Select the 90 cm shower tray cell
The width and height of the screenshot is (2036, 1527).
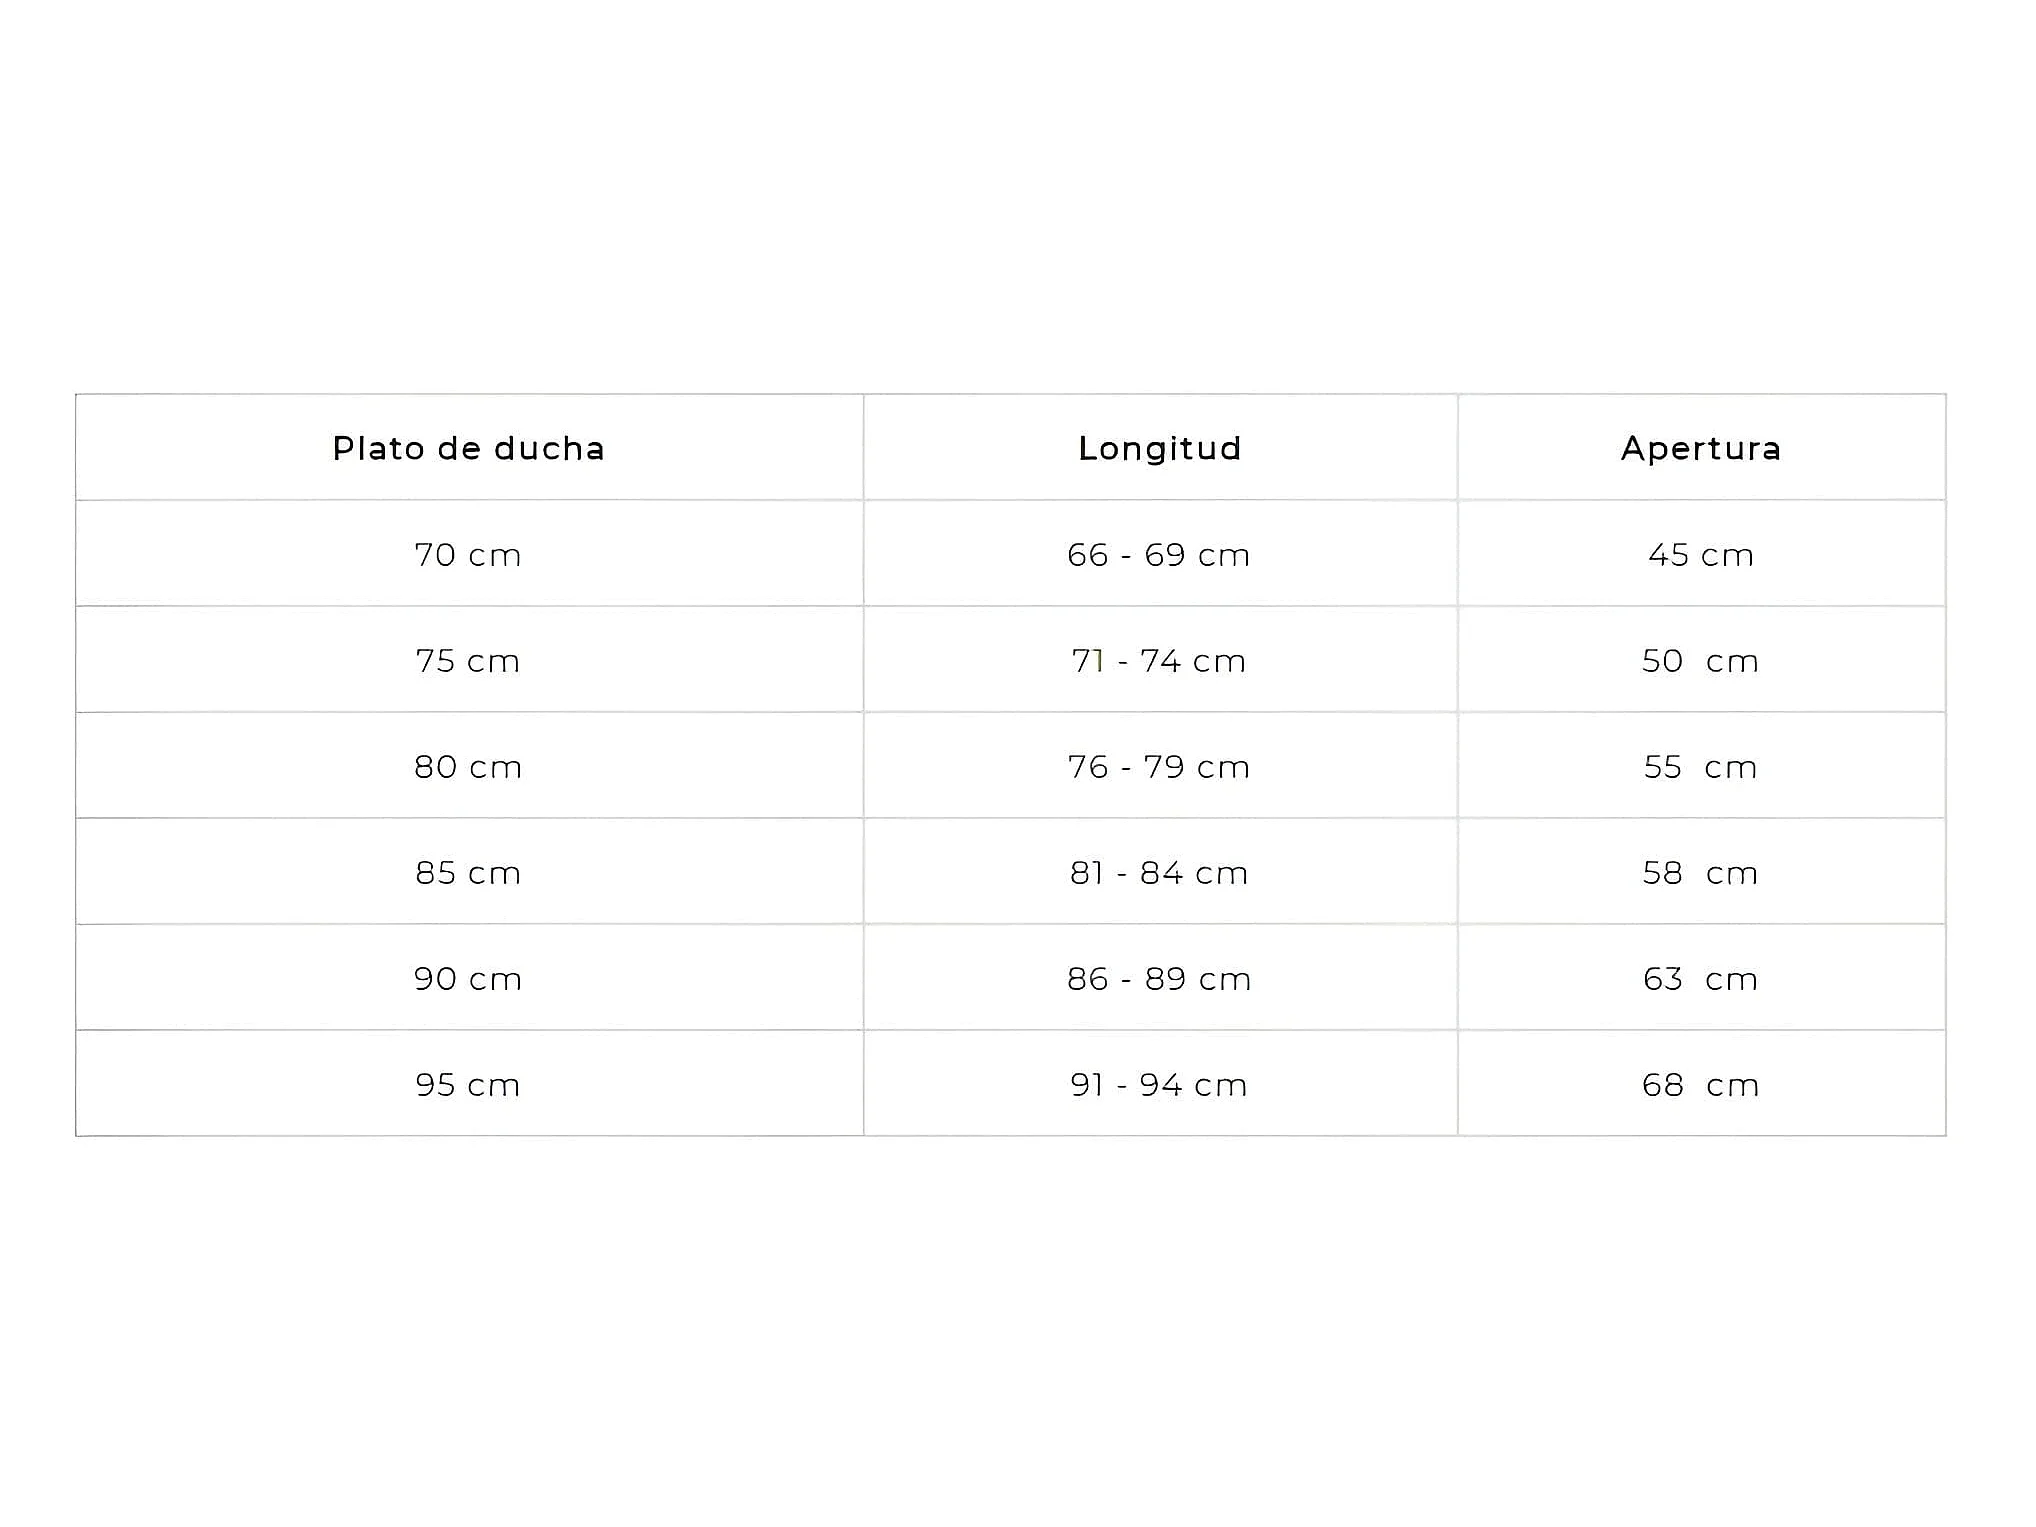click(x=468, y=979)
